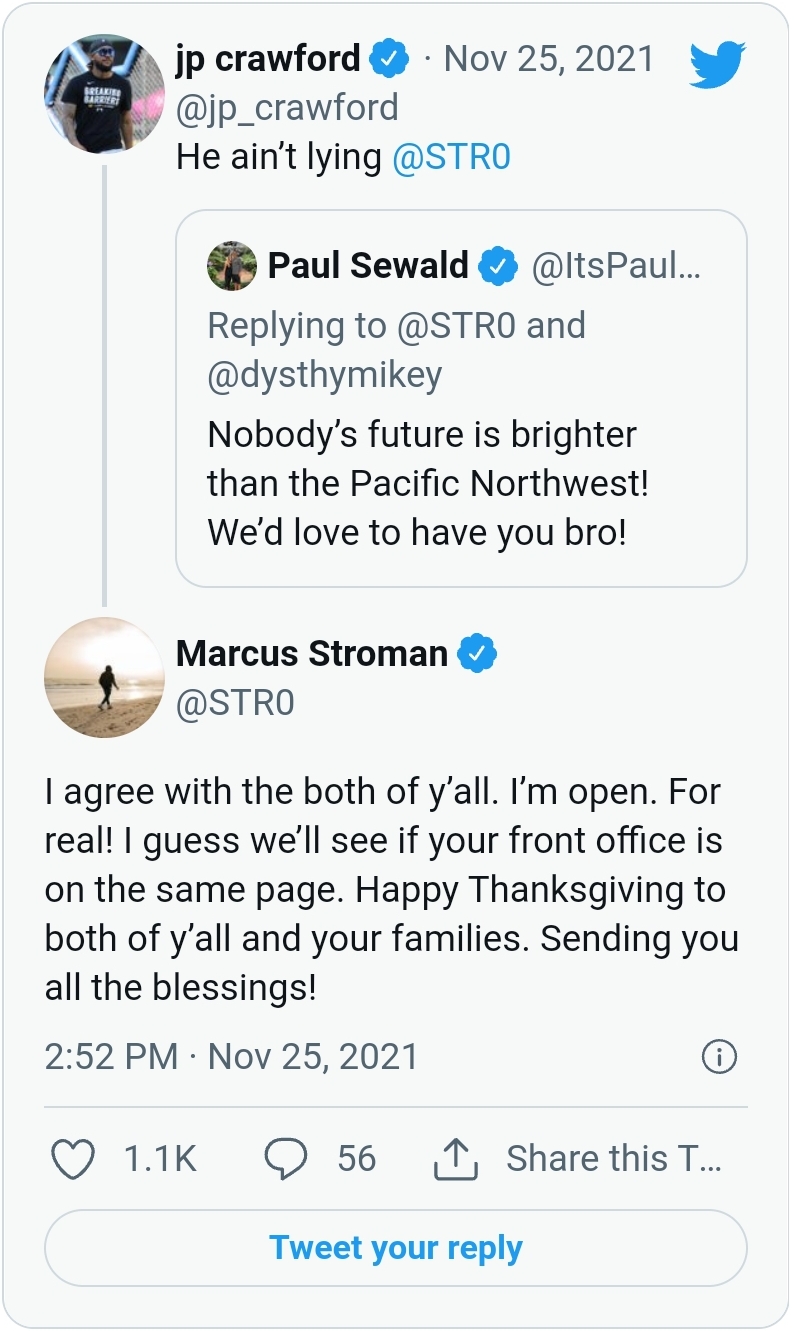This screenshot has height=1331, width=795.
Task: Click Paul Sewald's verified badge
Action: (x=497, y=266)
